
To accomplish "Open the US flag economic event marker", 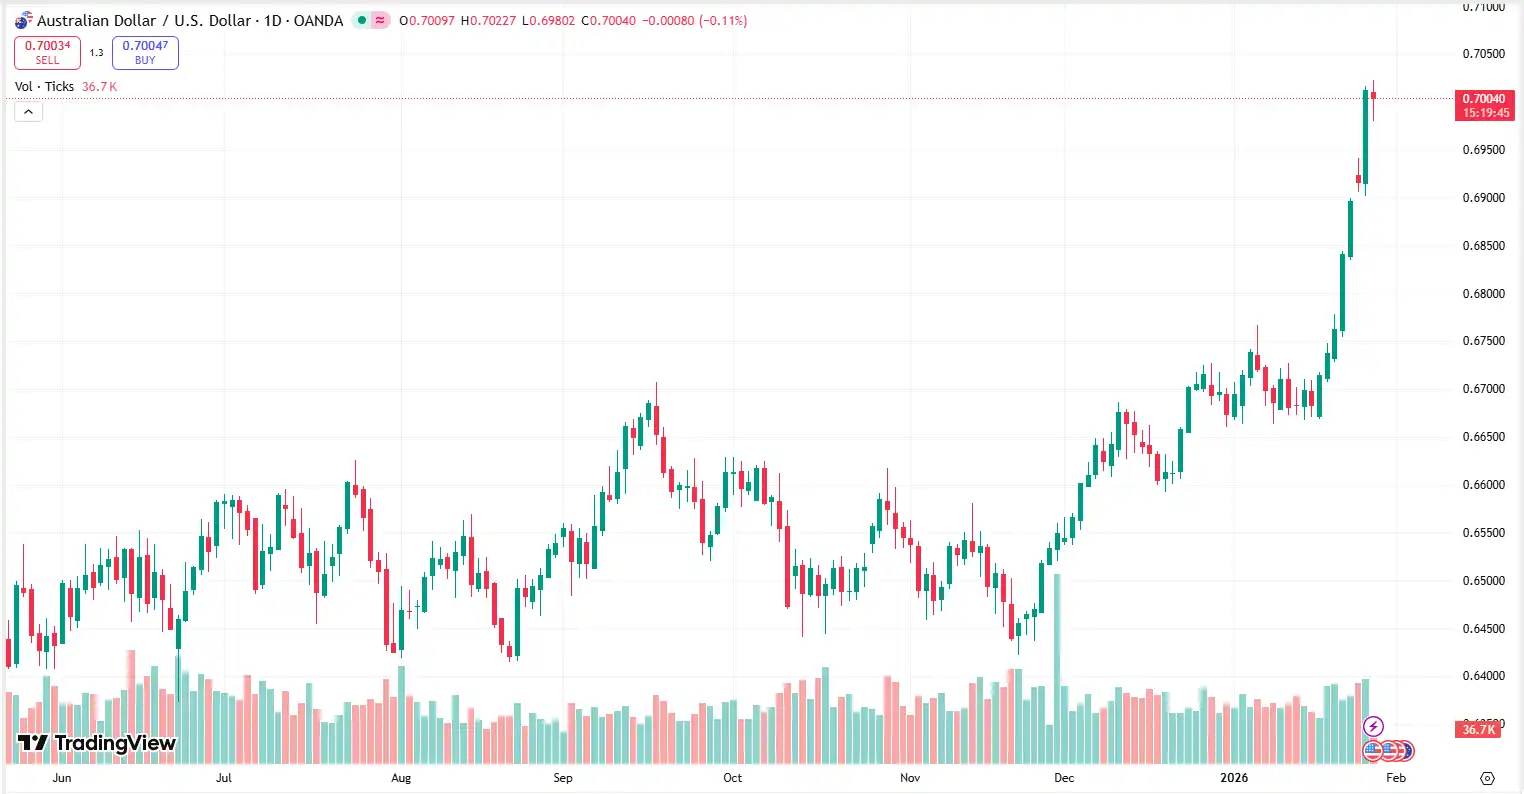I will (x=1372, y=750).
